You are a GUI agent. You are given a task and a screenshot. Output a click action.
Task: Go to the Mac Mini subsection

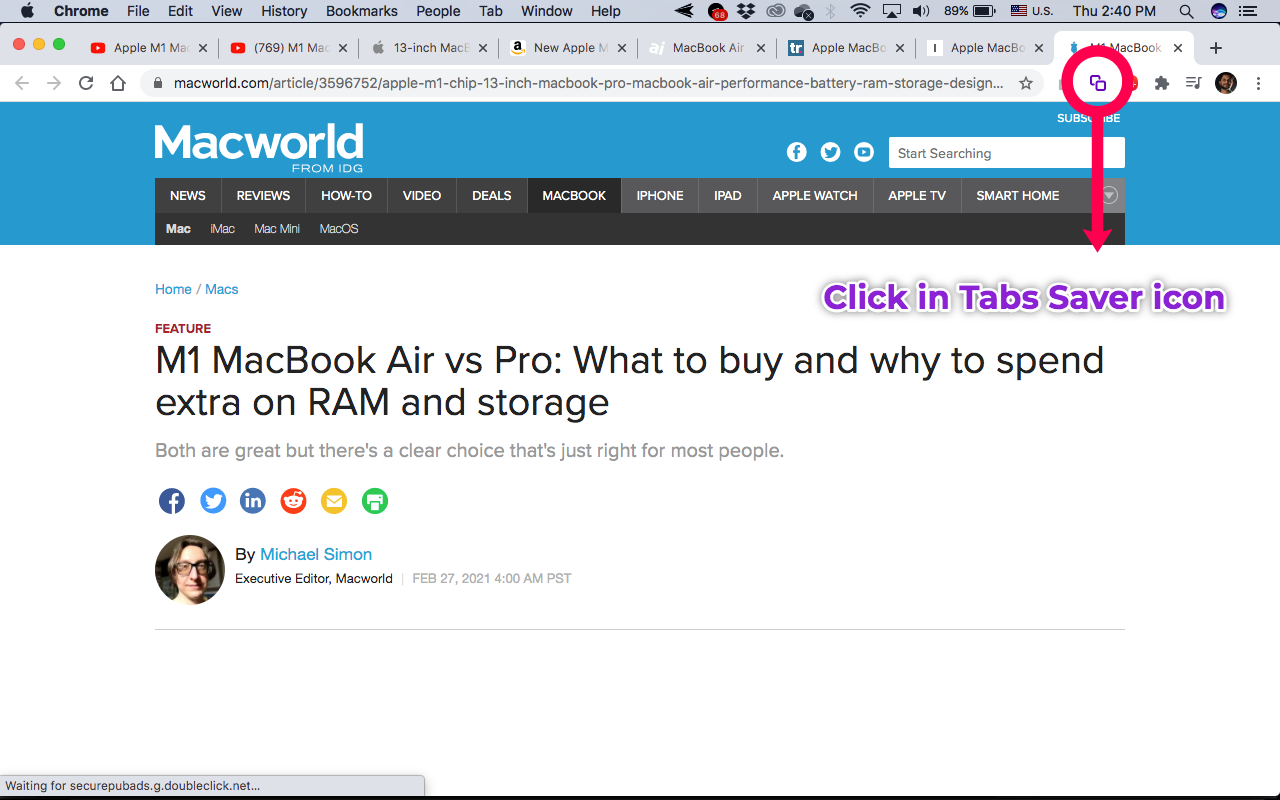[277, 229]
